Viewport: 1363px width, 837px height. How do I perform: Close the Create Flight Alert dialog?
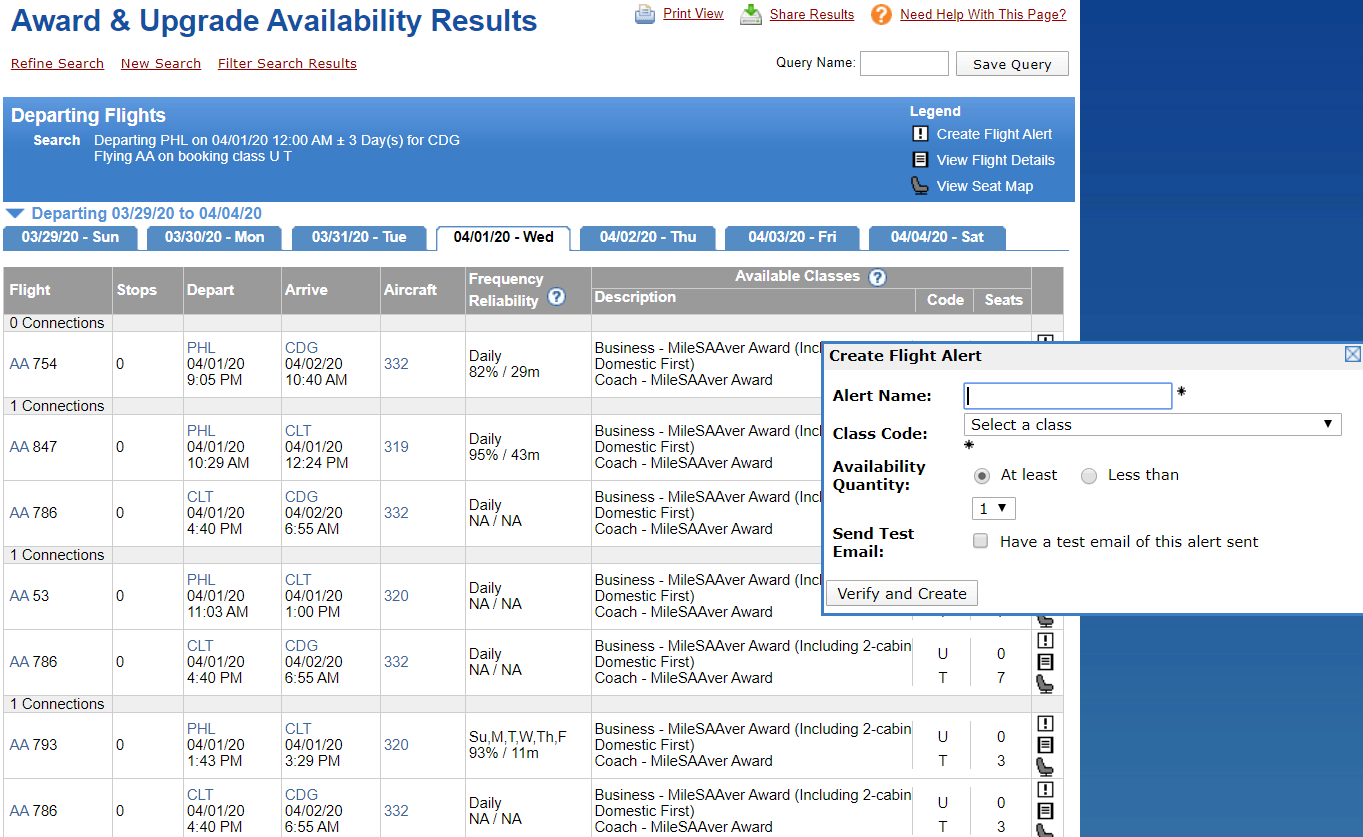1352,354
